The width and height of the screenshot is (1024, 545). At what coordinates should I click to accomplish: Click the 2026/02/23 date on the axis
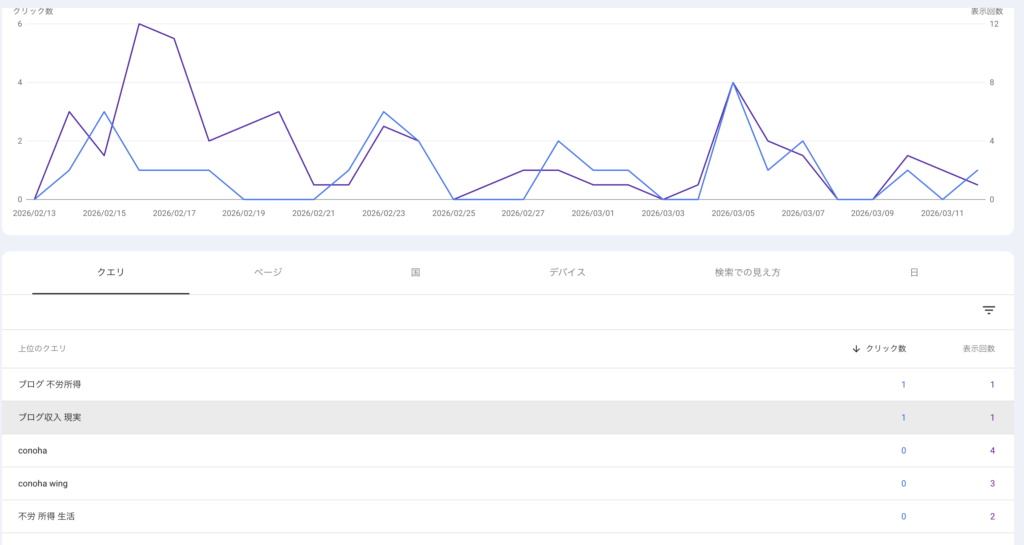pos(383,213)
